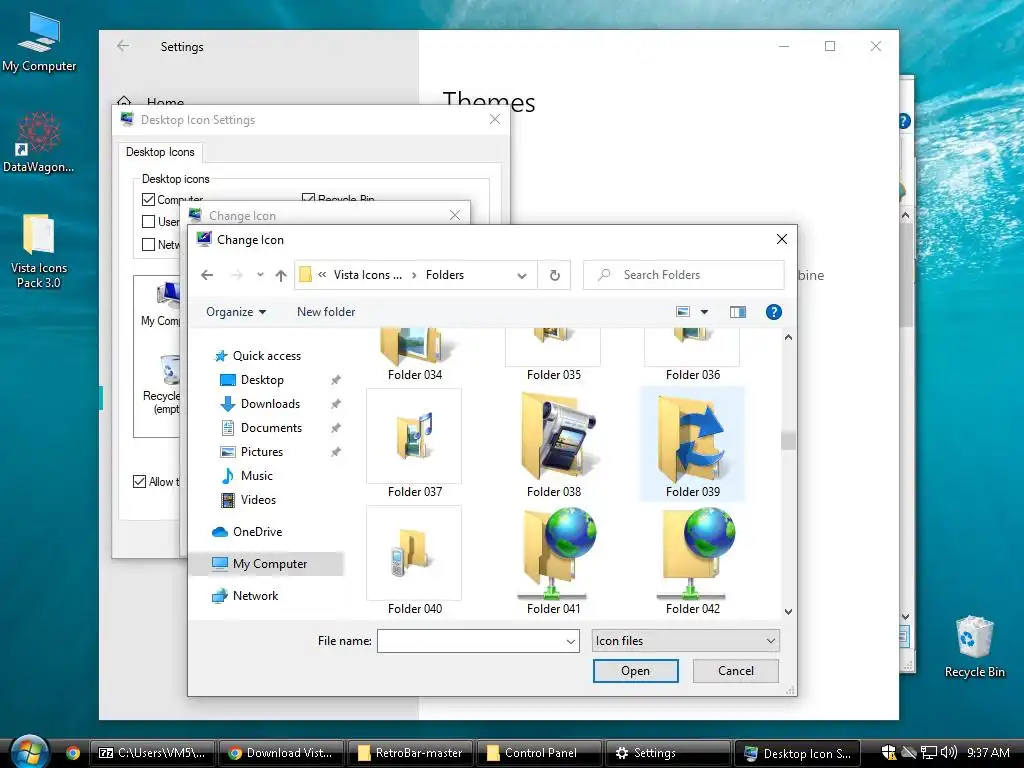Open the recent locations chevron

[260, 275]
